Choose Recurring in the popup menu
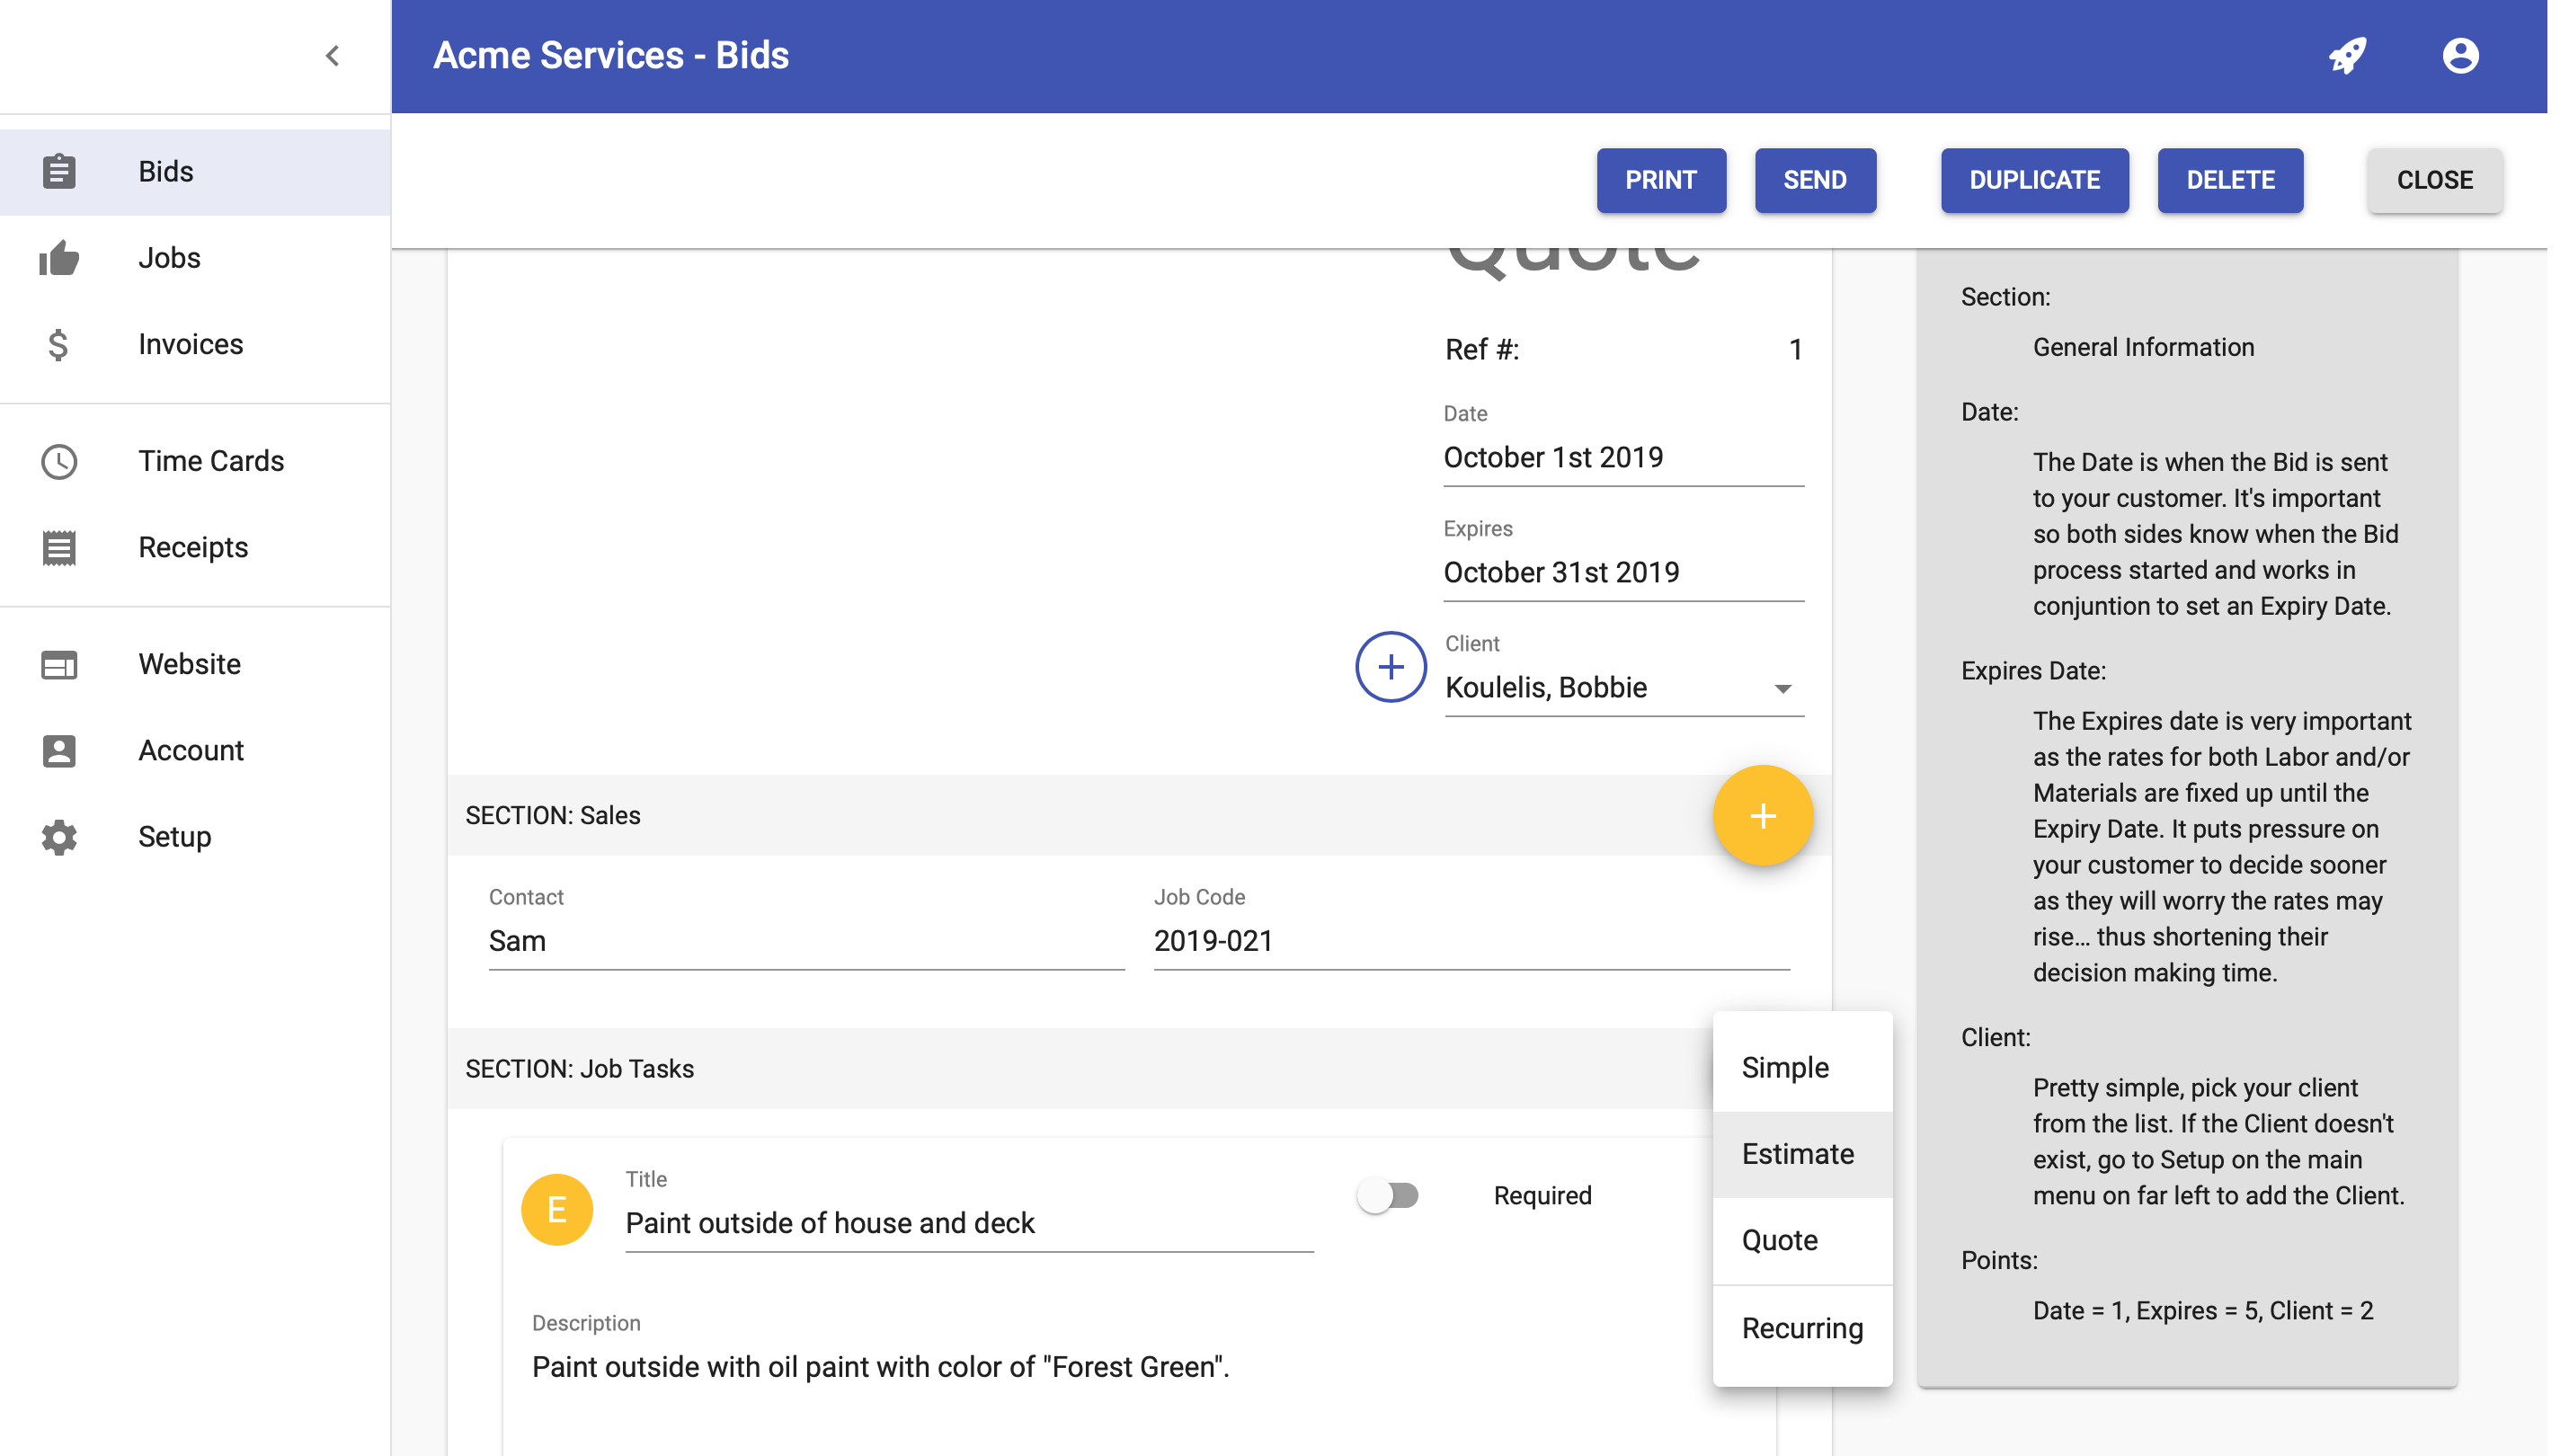This screenshot has height=1456, width=2560. point(1802,1328)
